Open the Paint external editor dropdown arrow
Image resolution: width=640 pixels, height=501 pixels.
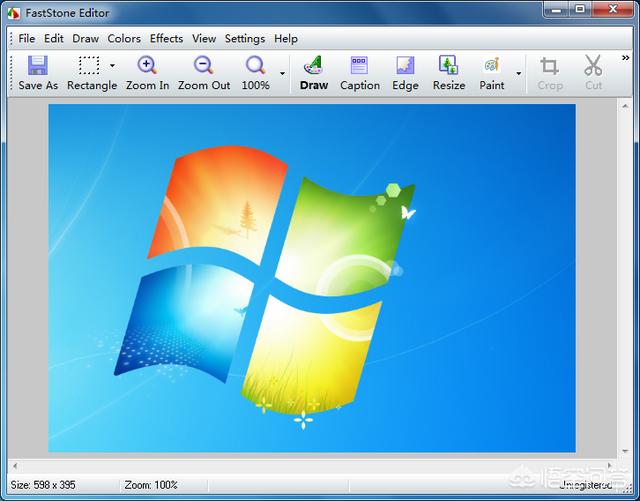519,73
